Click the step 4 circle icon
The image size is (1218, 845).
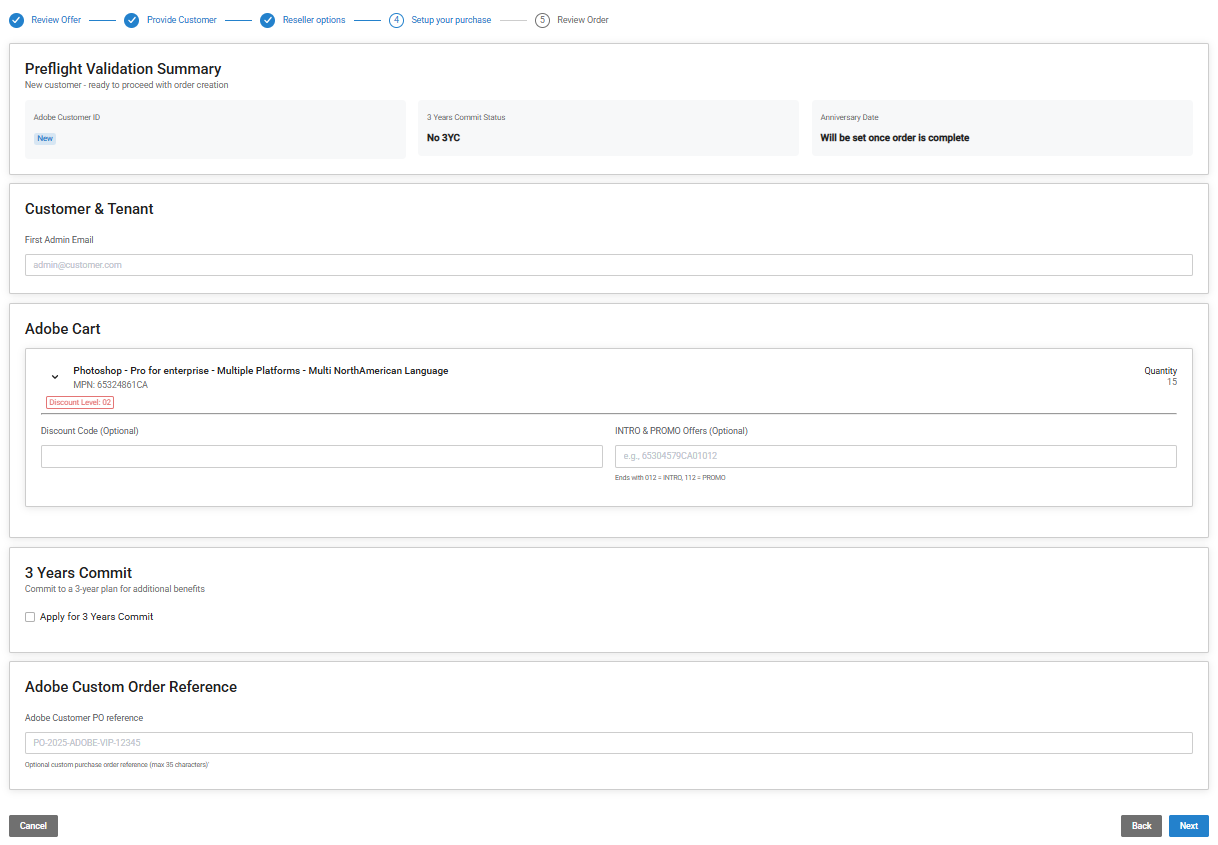(x=397, y=20)
